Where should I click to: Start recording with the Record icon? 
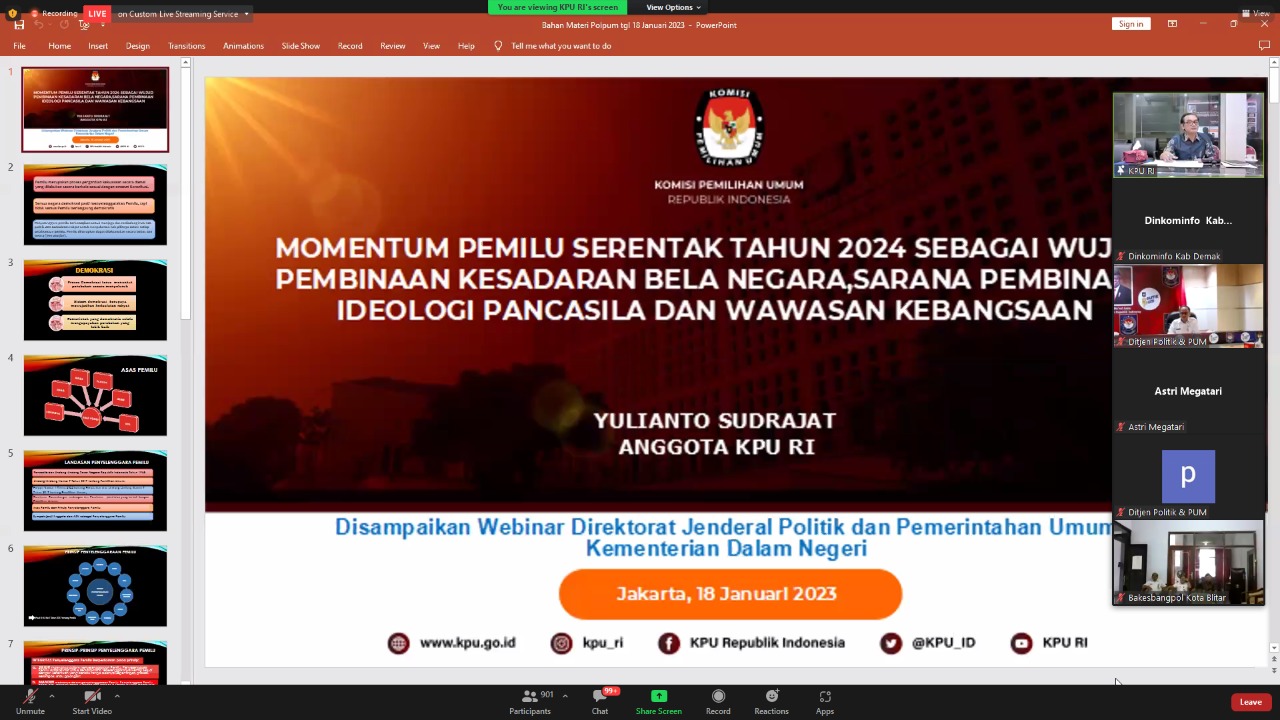[x=718, y=697]
